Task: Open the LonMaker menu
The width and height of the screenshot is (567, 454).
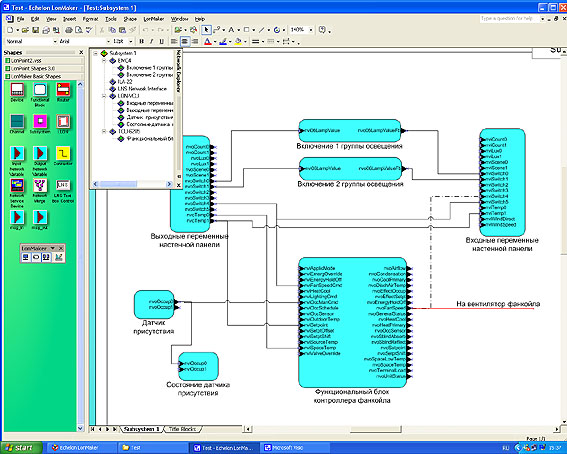Action: pos(154,19)
